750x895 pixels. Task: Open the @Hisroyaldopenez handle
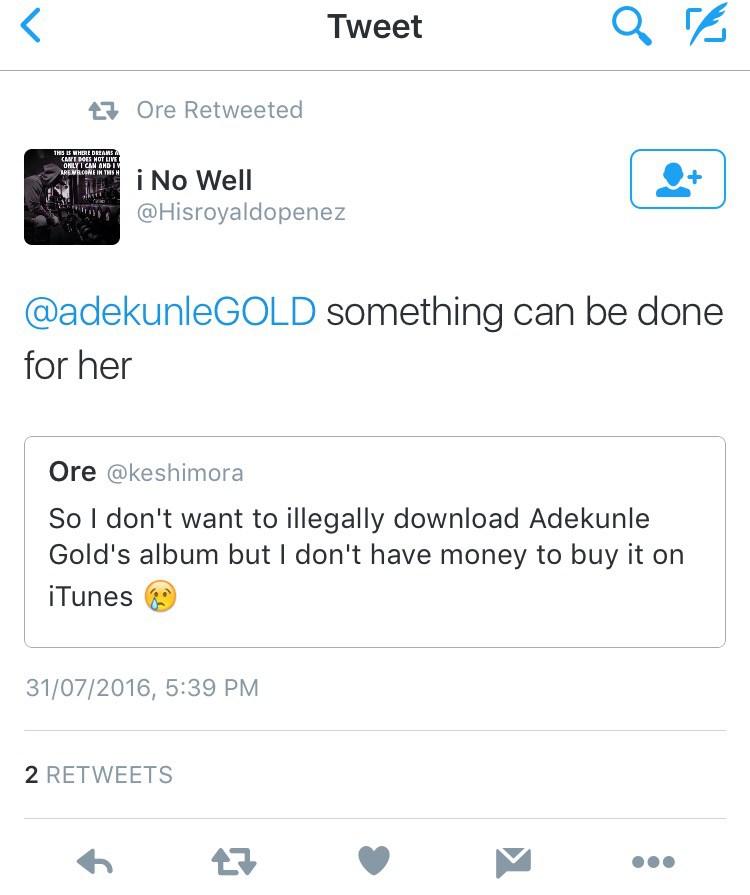pos(241,212)
